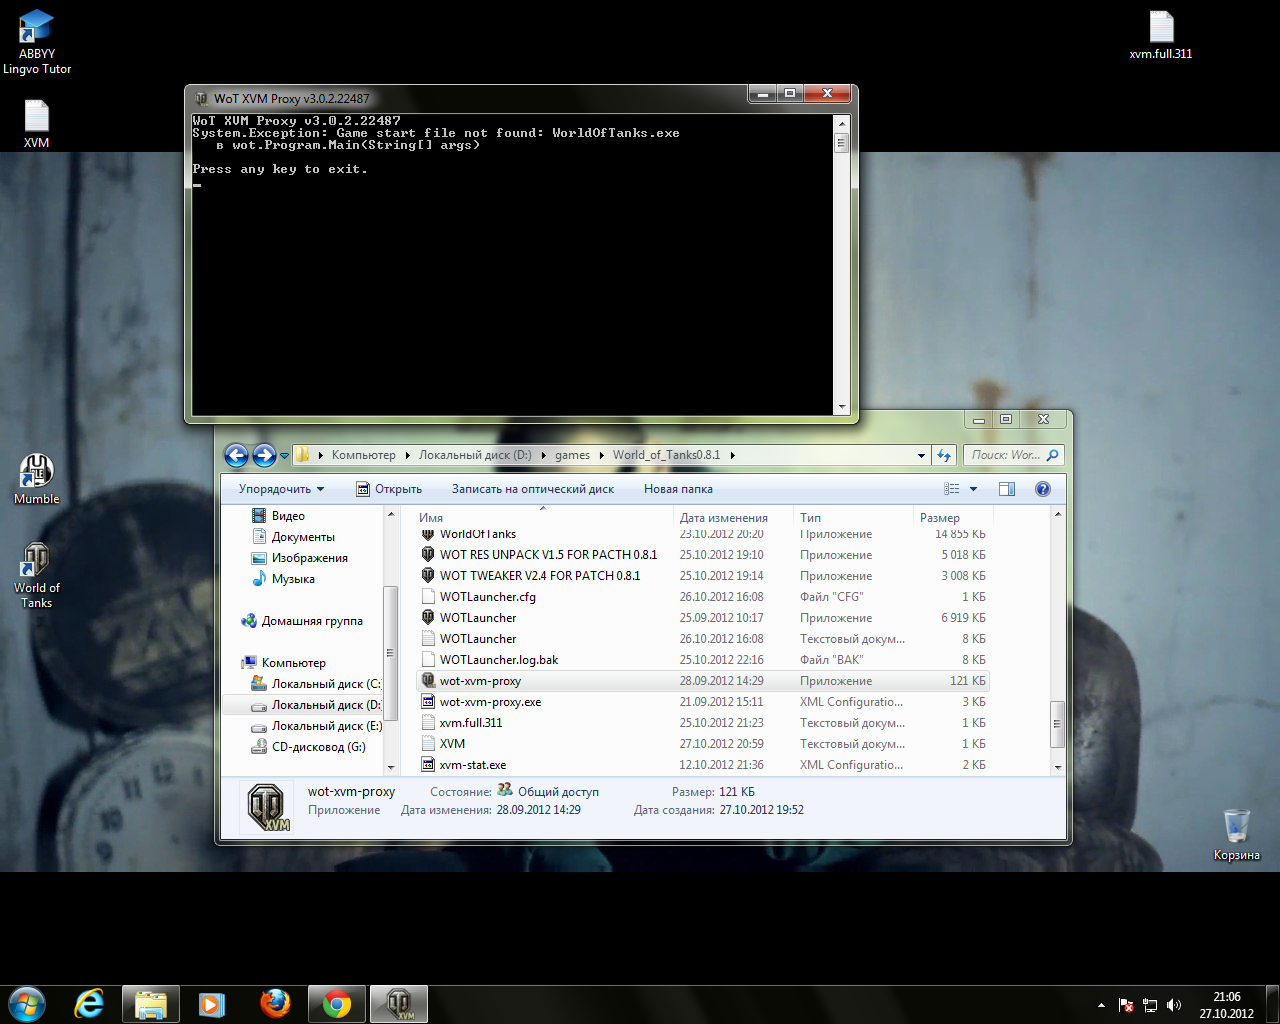
Task: Click the Компьютер breadcrumb in address bar
Action: pos(364,455)
